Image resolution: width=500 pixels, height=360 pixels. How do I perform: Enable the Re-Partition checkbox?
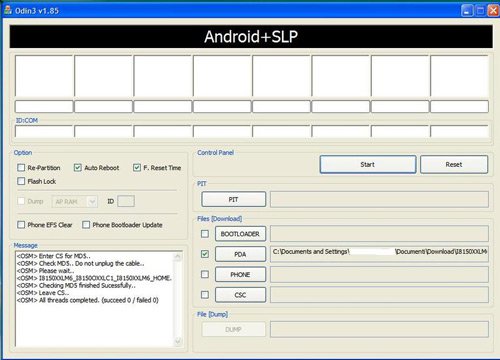pyautogui.click(x=21, y=167)
